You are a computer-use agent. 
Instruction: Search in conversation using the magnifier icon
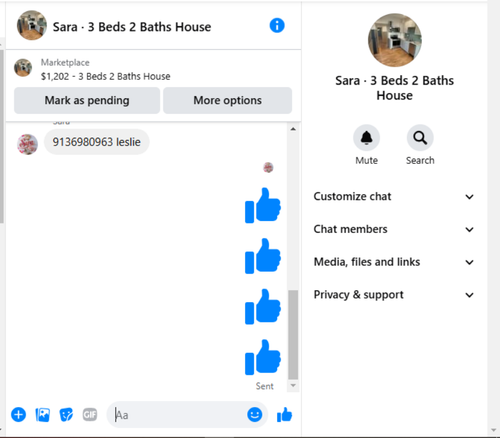click(x=420, y=138)
